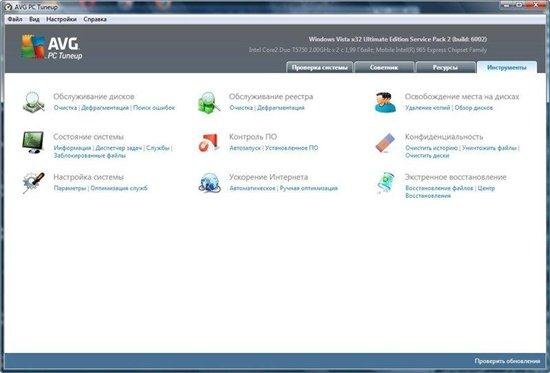The image size is (550, 373).
Task: Open the Файл menu
Action: click(15, 19)
